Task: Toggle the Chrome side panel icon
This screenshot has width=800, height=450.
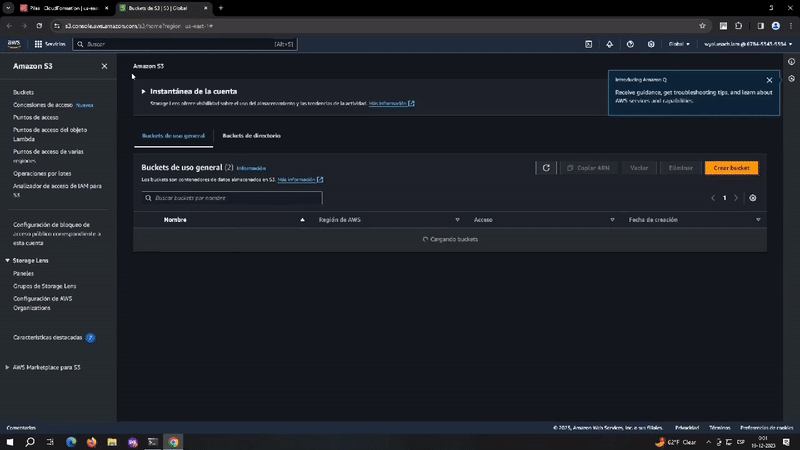Action: [760, 26]
